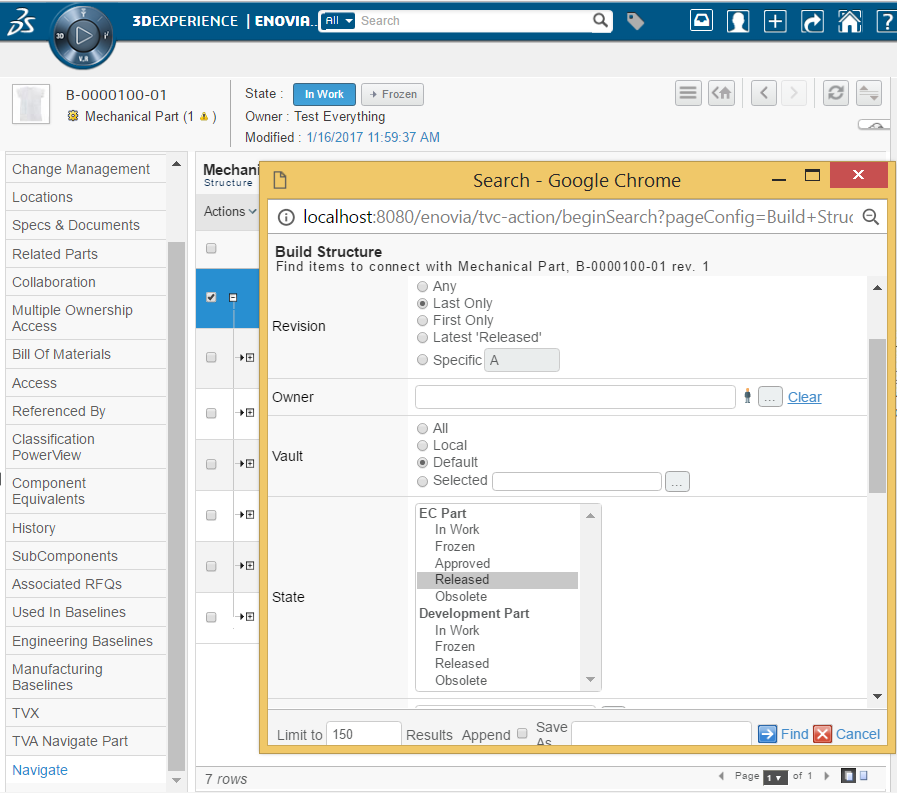The image size is (897, 793).
Task: Open the Actions dropdown menu
Action: click(x=230, y=211)
